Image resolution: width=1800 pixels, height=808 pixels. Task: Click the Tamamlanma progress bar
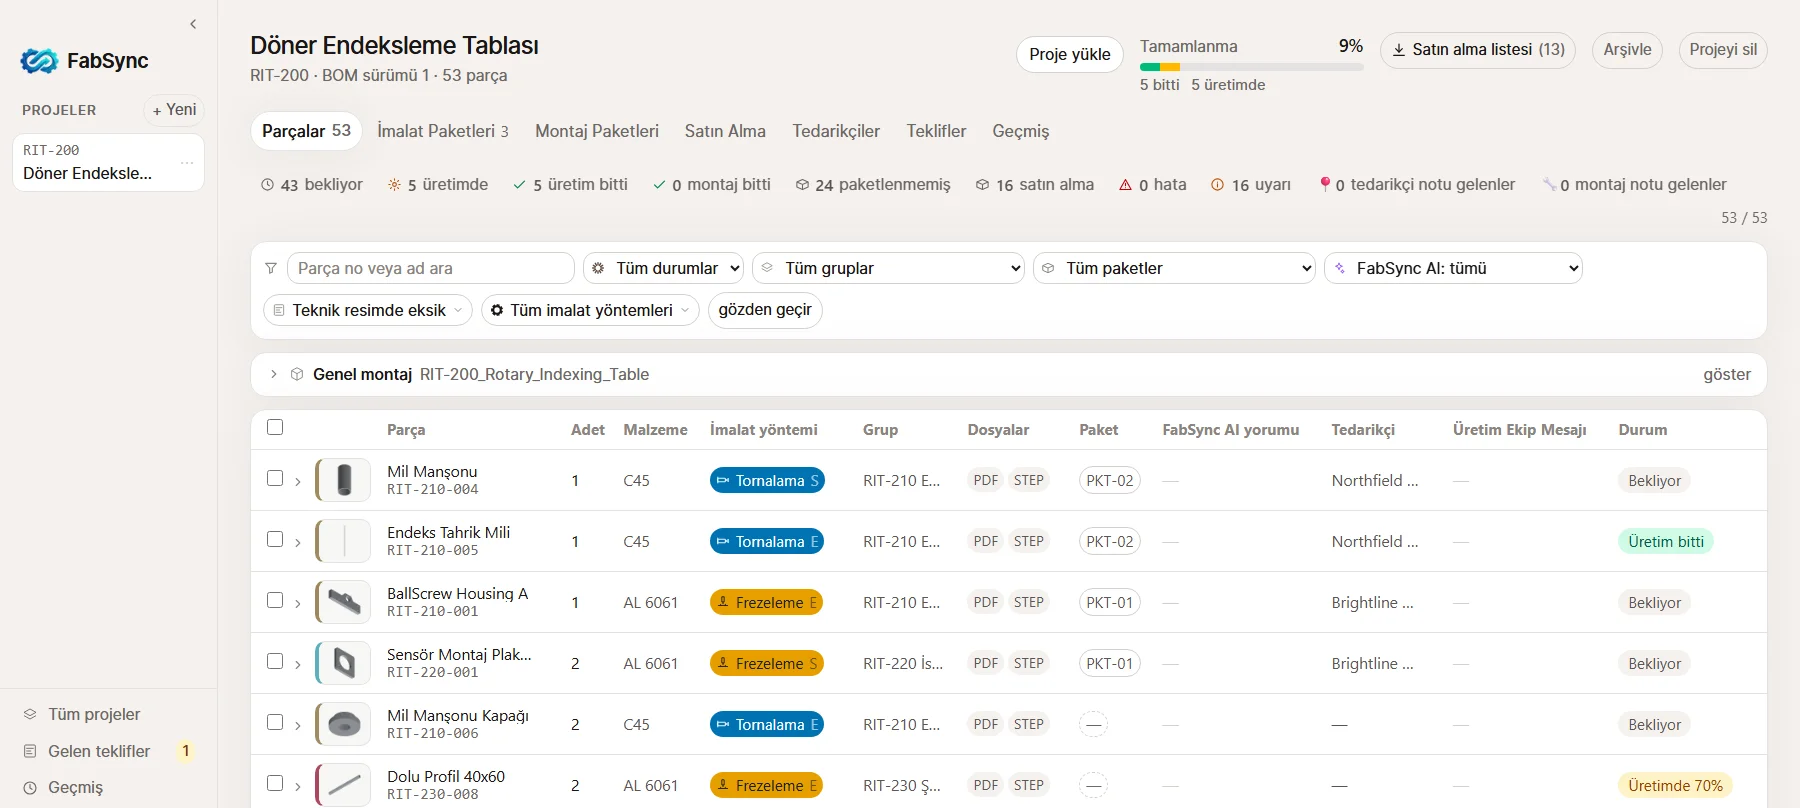1252,67
